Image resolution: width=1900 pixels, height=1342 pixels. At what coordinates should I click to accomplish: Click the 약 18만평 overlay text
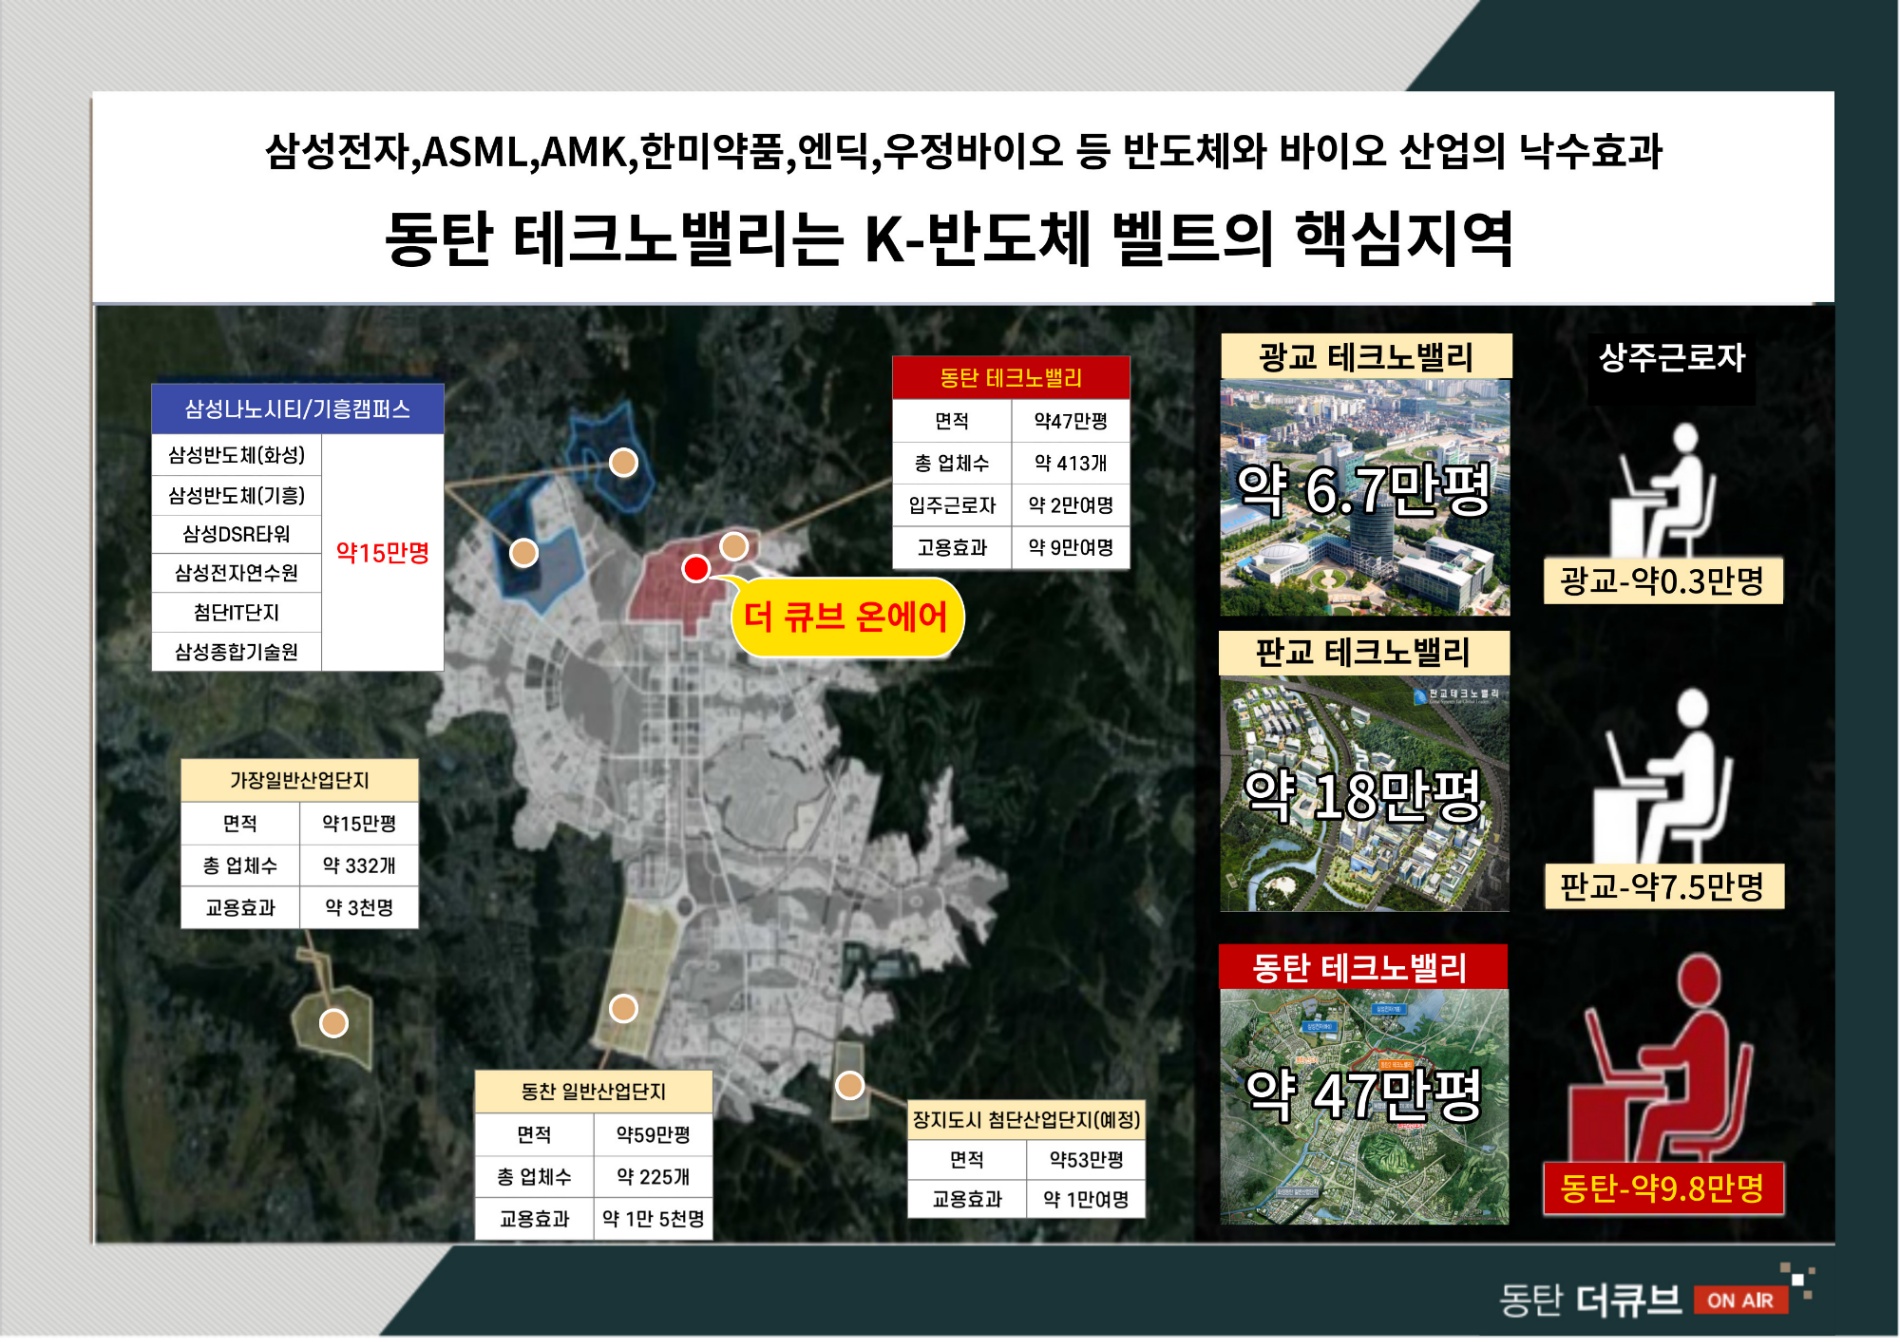(x=1363, y=796)
